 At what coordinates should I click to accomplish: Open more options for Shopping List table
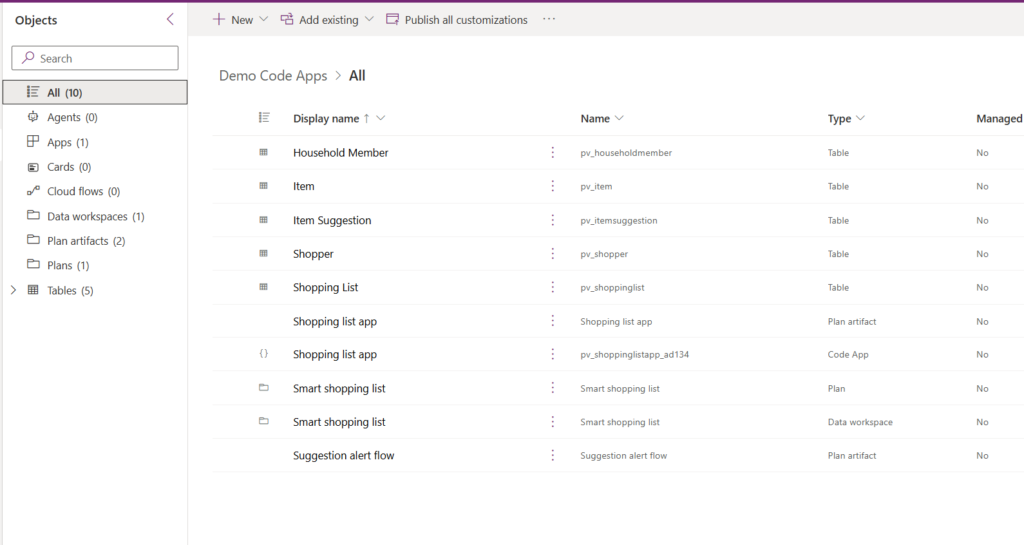[552, 287]
